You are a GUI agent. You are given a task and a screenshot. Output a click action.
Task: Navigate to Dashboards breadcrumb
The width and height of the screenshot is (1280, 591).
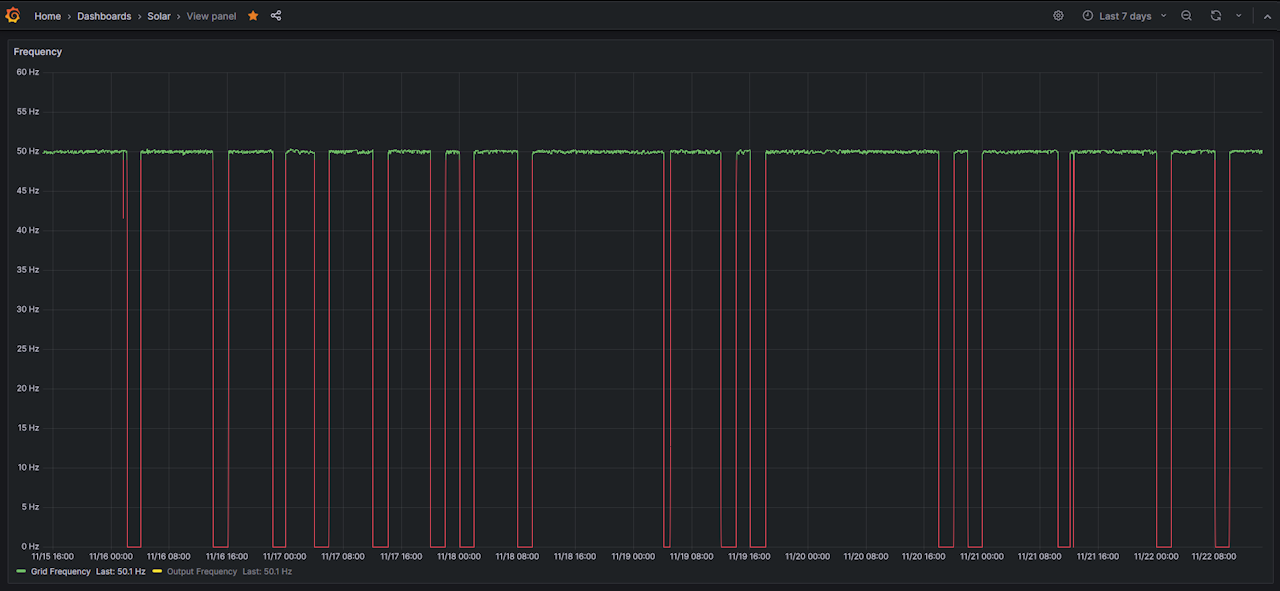coord(104,16)
